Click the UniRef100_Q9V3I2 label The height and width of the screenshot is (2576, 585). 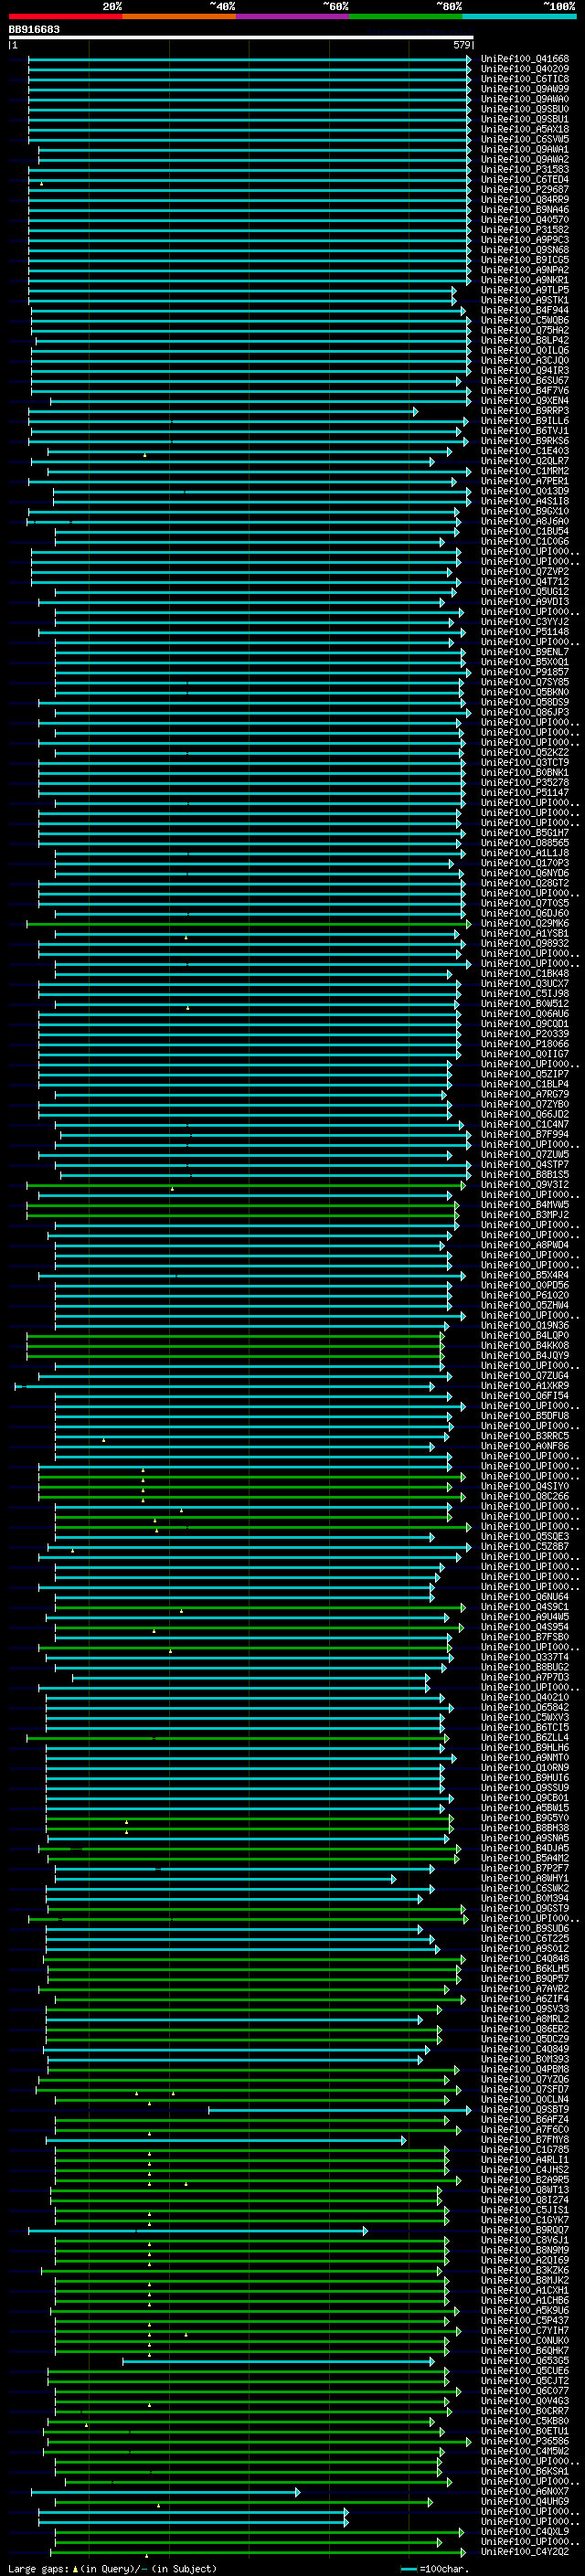[x=525, y=1185]
